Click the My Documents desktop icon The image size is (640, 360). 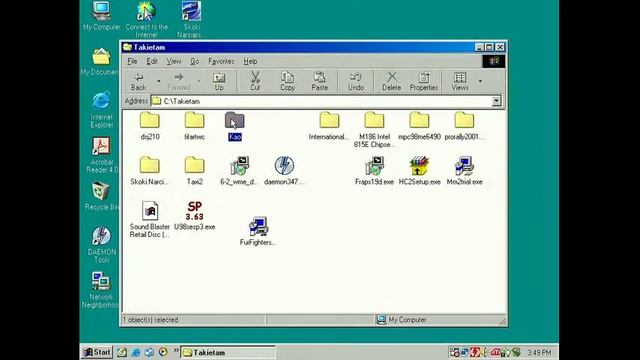pyautogui.click(x=100, y=62)
